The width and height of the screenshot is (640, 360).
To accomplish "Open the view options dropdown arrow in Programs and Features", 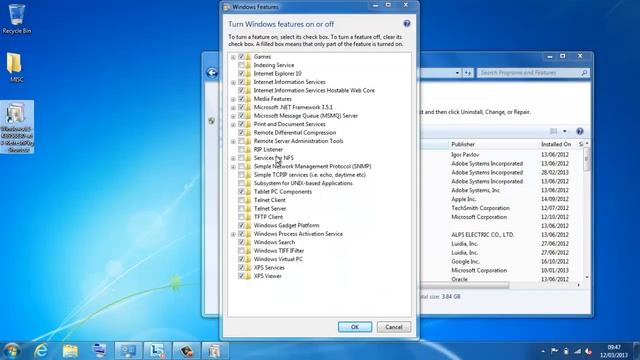I will tap(565, 131).
